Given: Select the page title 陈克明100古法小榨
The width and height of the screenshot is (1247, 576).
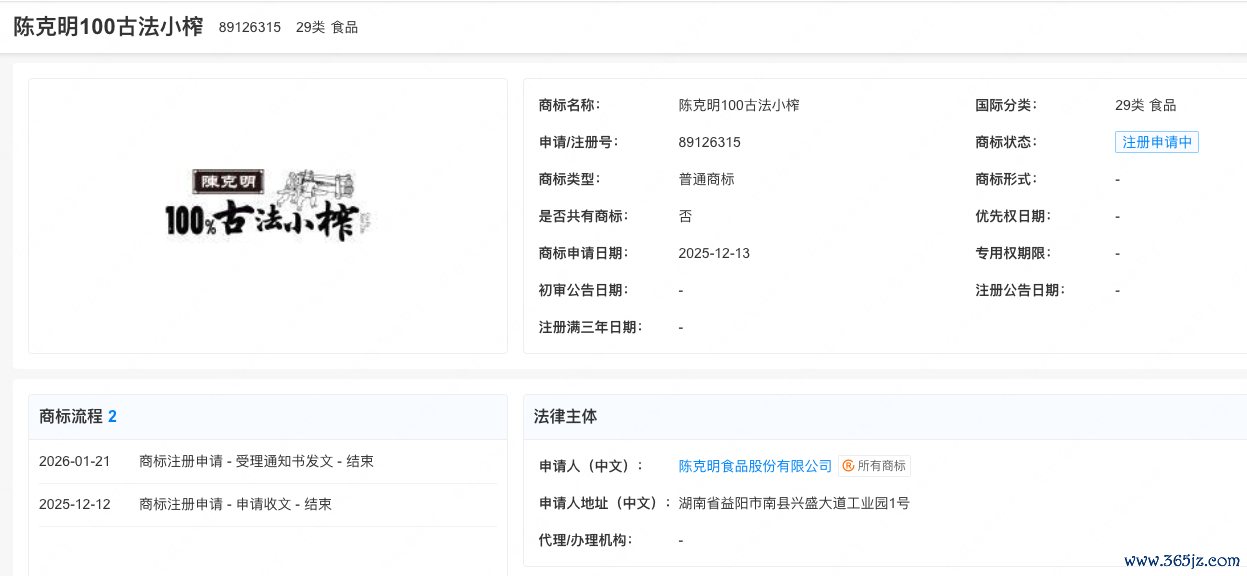Looking at the screenshot, I should 108,27.
